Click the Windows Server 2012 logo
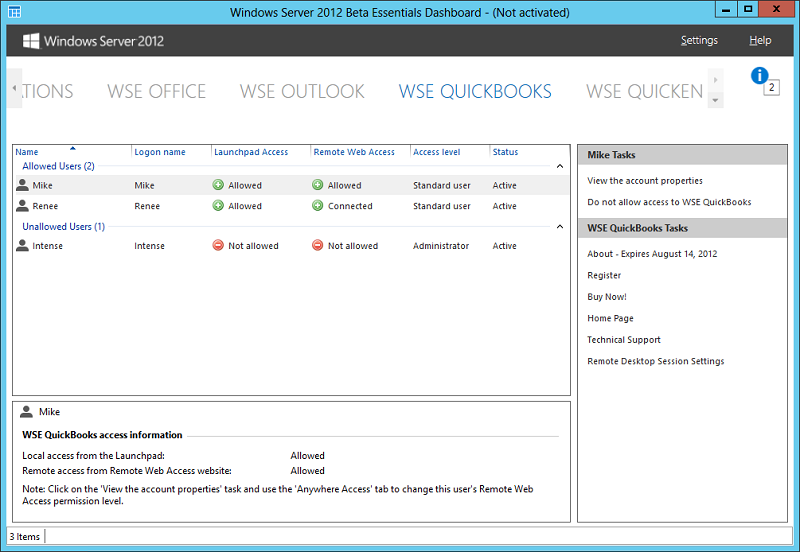 point(93,41)
